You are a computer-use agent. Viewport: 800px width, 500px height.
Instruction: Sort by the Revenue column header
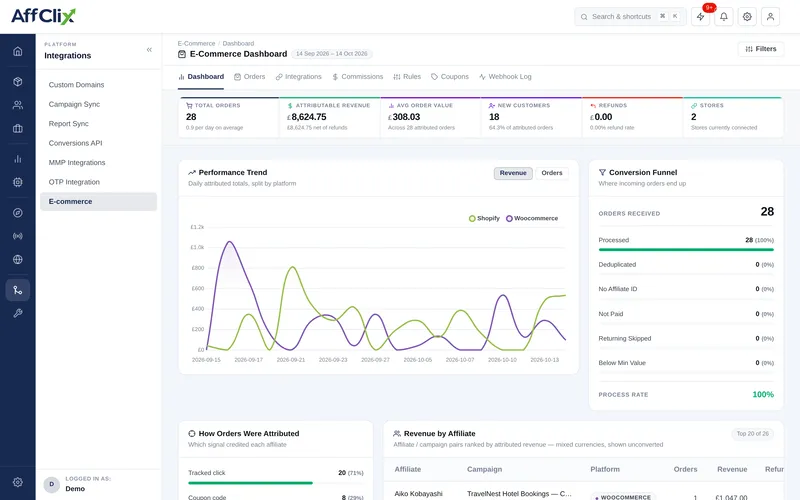tap(732, 469)
